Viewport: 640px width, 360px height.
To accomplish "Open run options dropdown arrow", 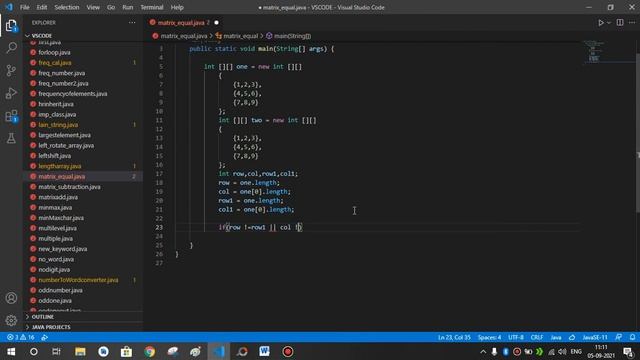I will 609,23.
